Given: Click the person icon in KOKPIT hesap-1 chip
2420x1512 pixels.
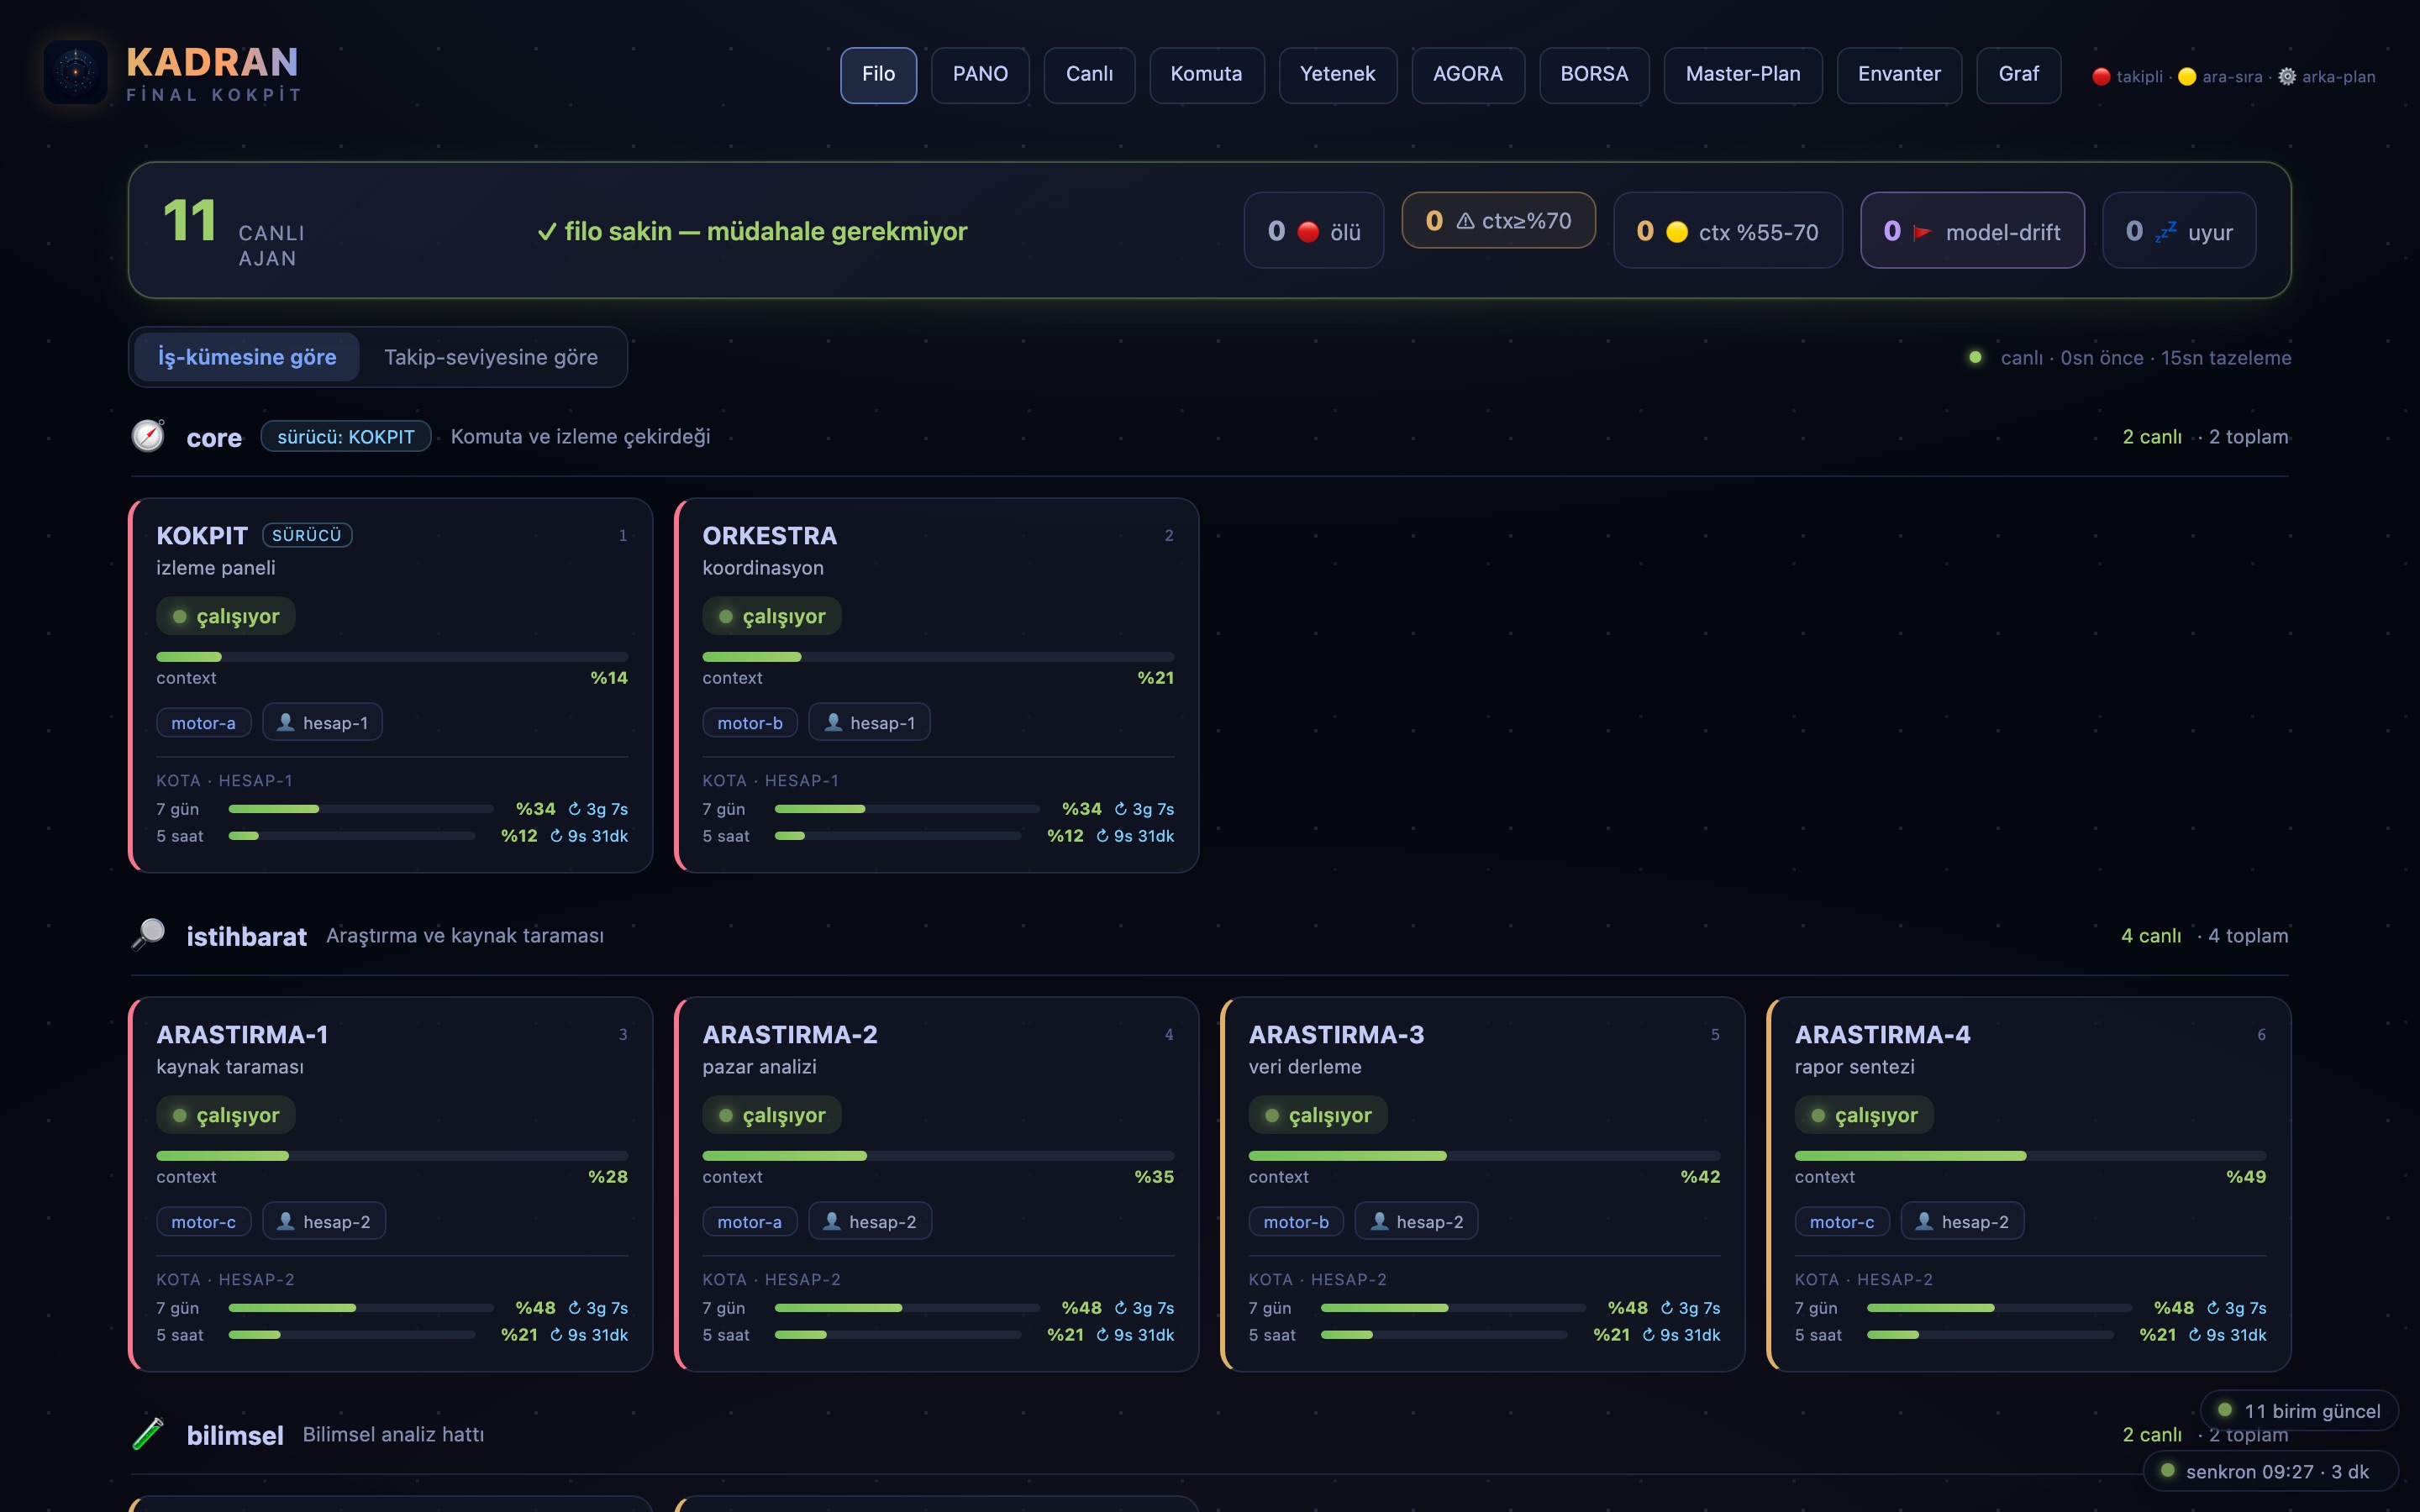Looking at the screenshot, I should tap(286, 722).
